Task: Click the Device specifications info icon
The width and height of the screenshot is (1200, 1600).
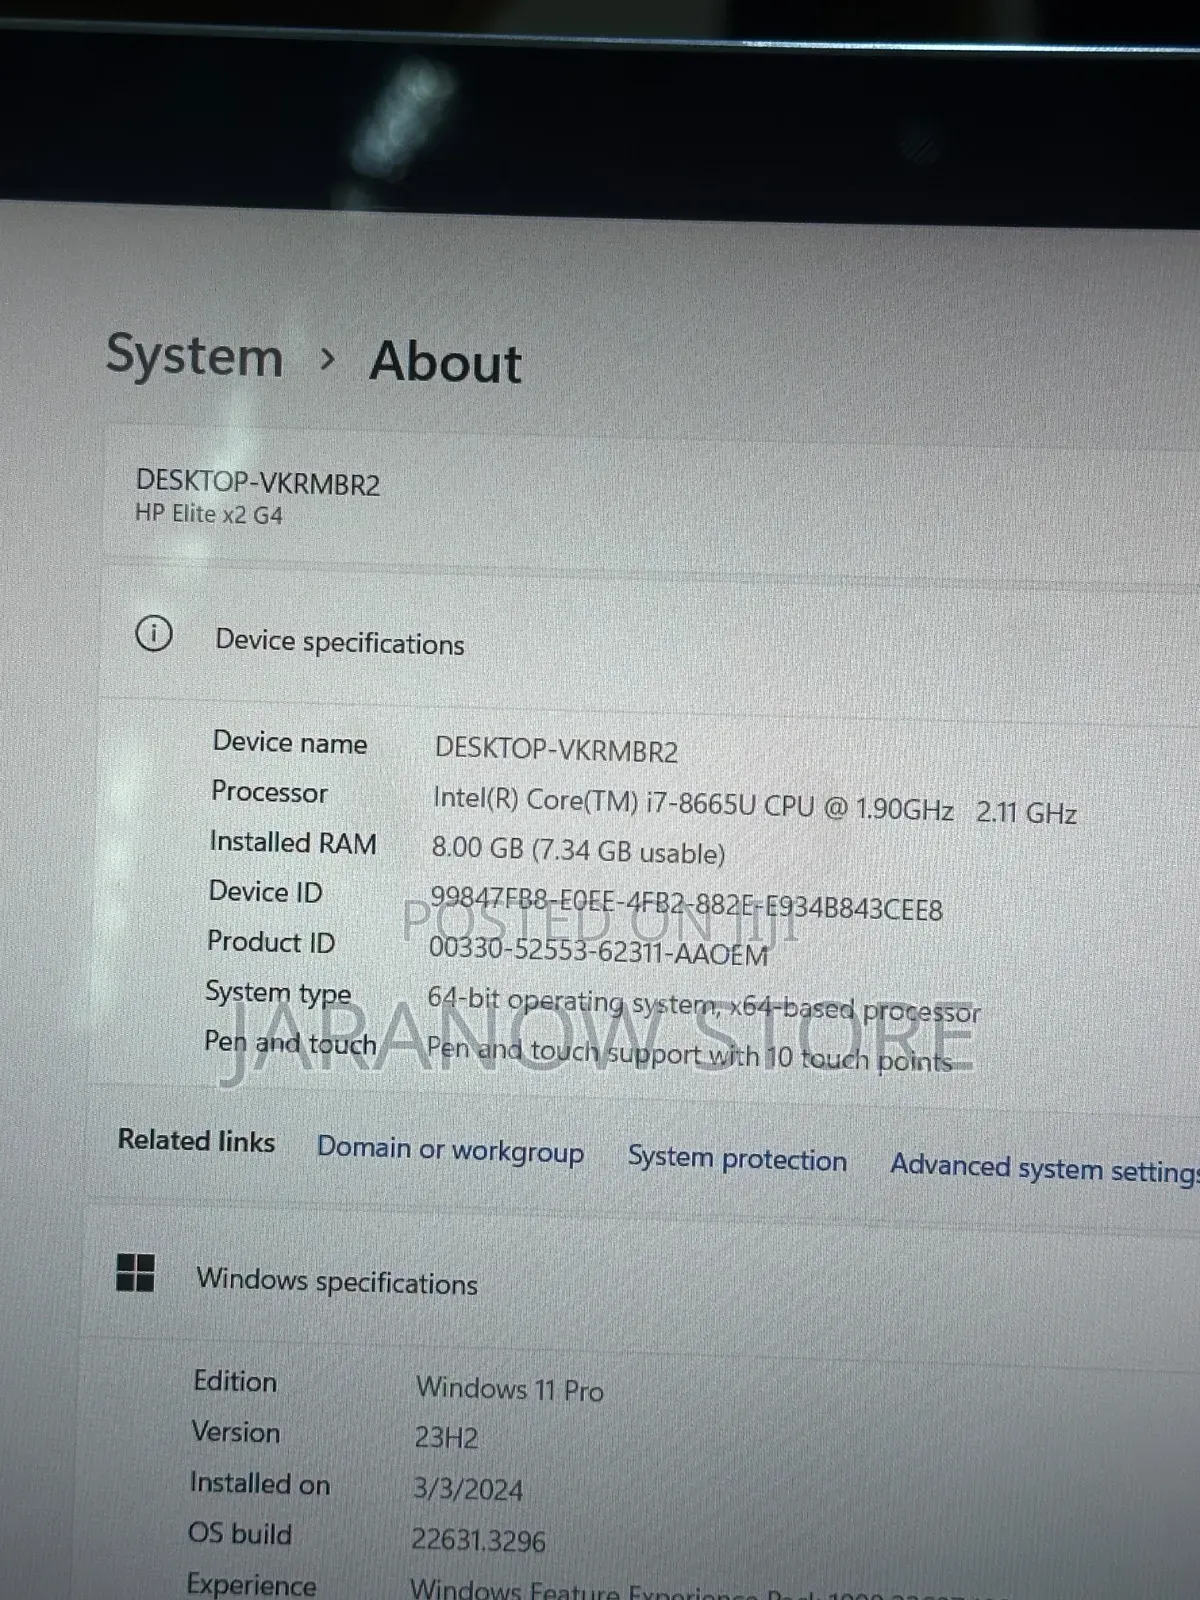Action: pos(154,633)
